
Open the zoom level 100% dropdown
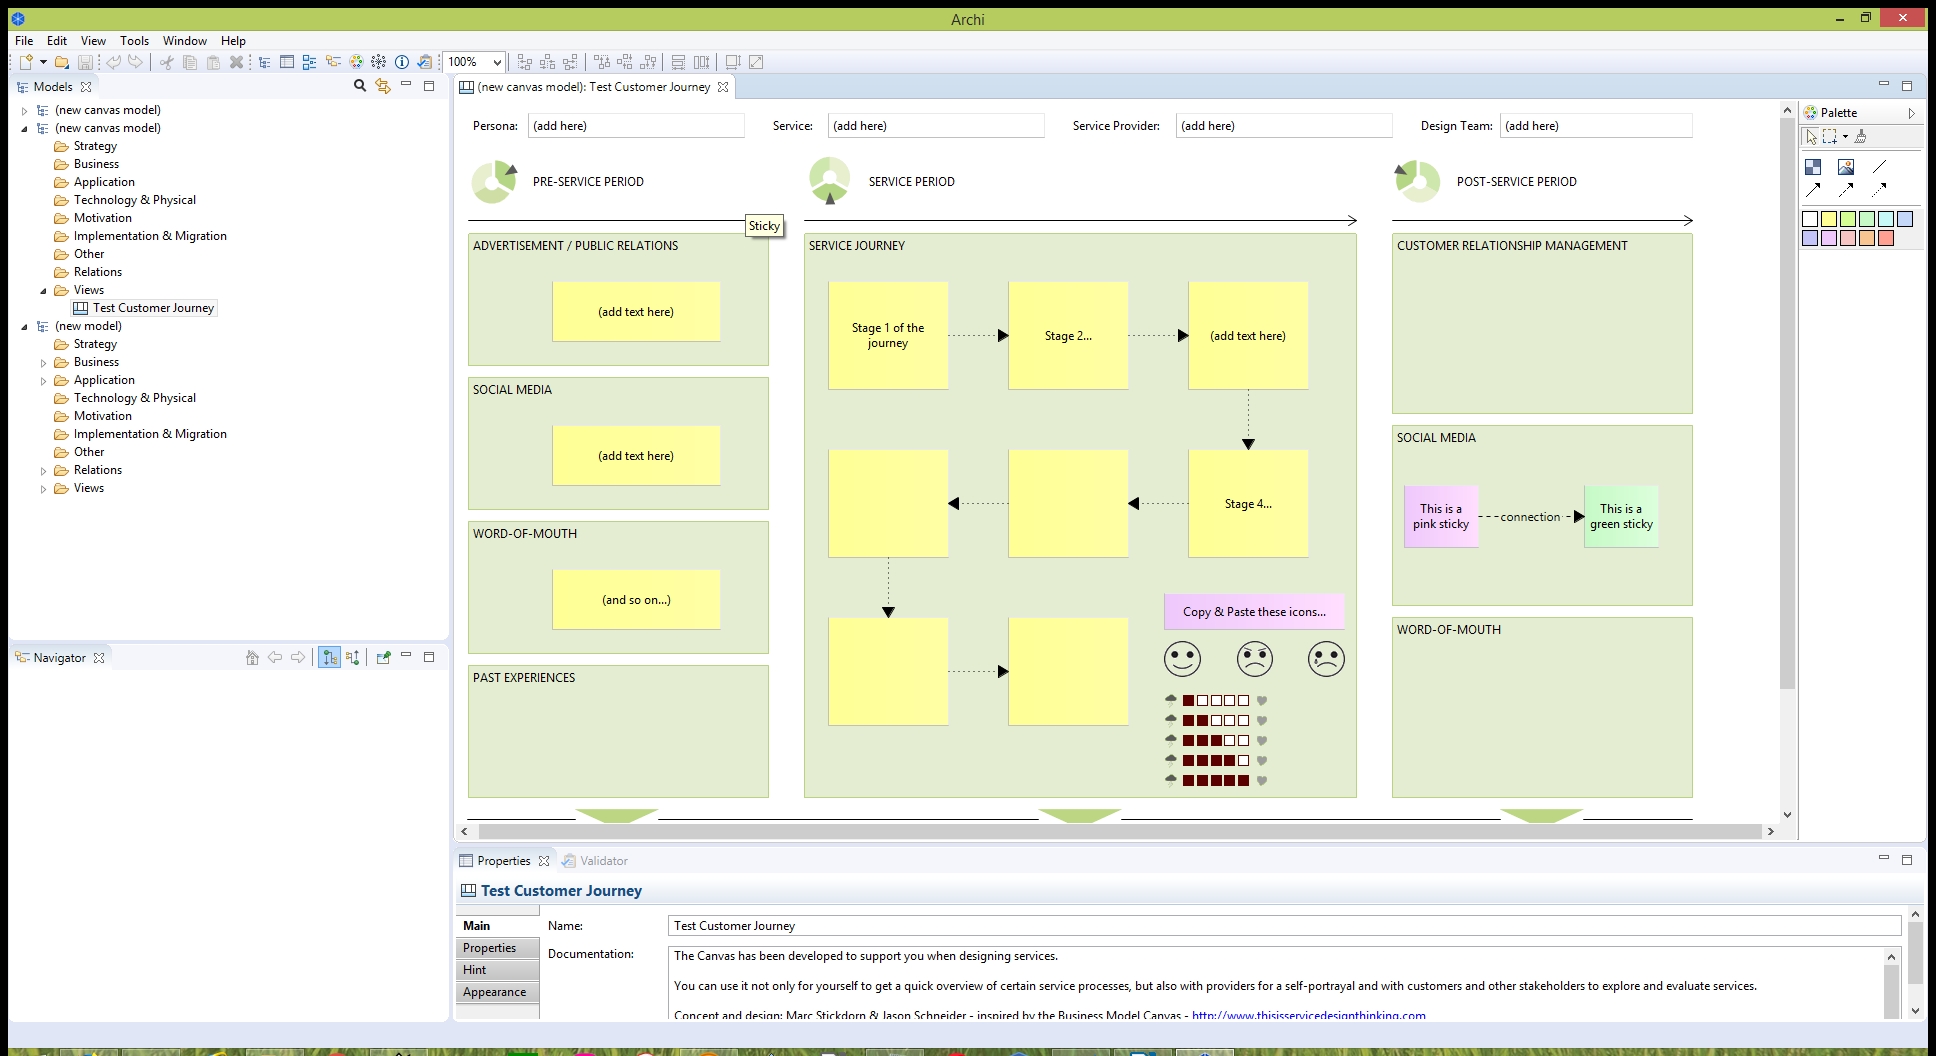[497, 62]
